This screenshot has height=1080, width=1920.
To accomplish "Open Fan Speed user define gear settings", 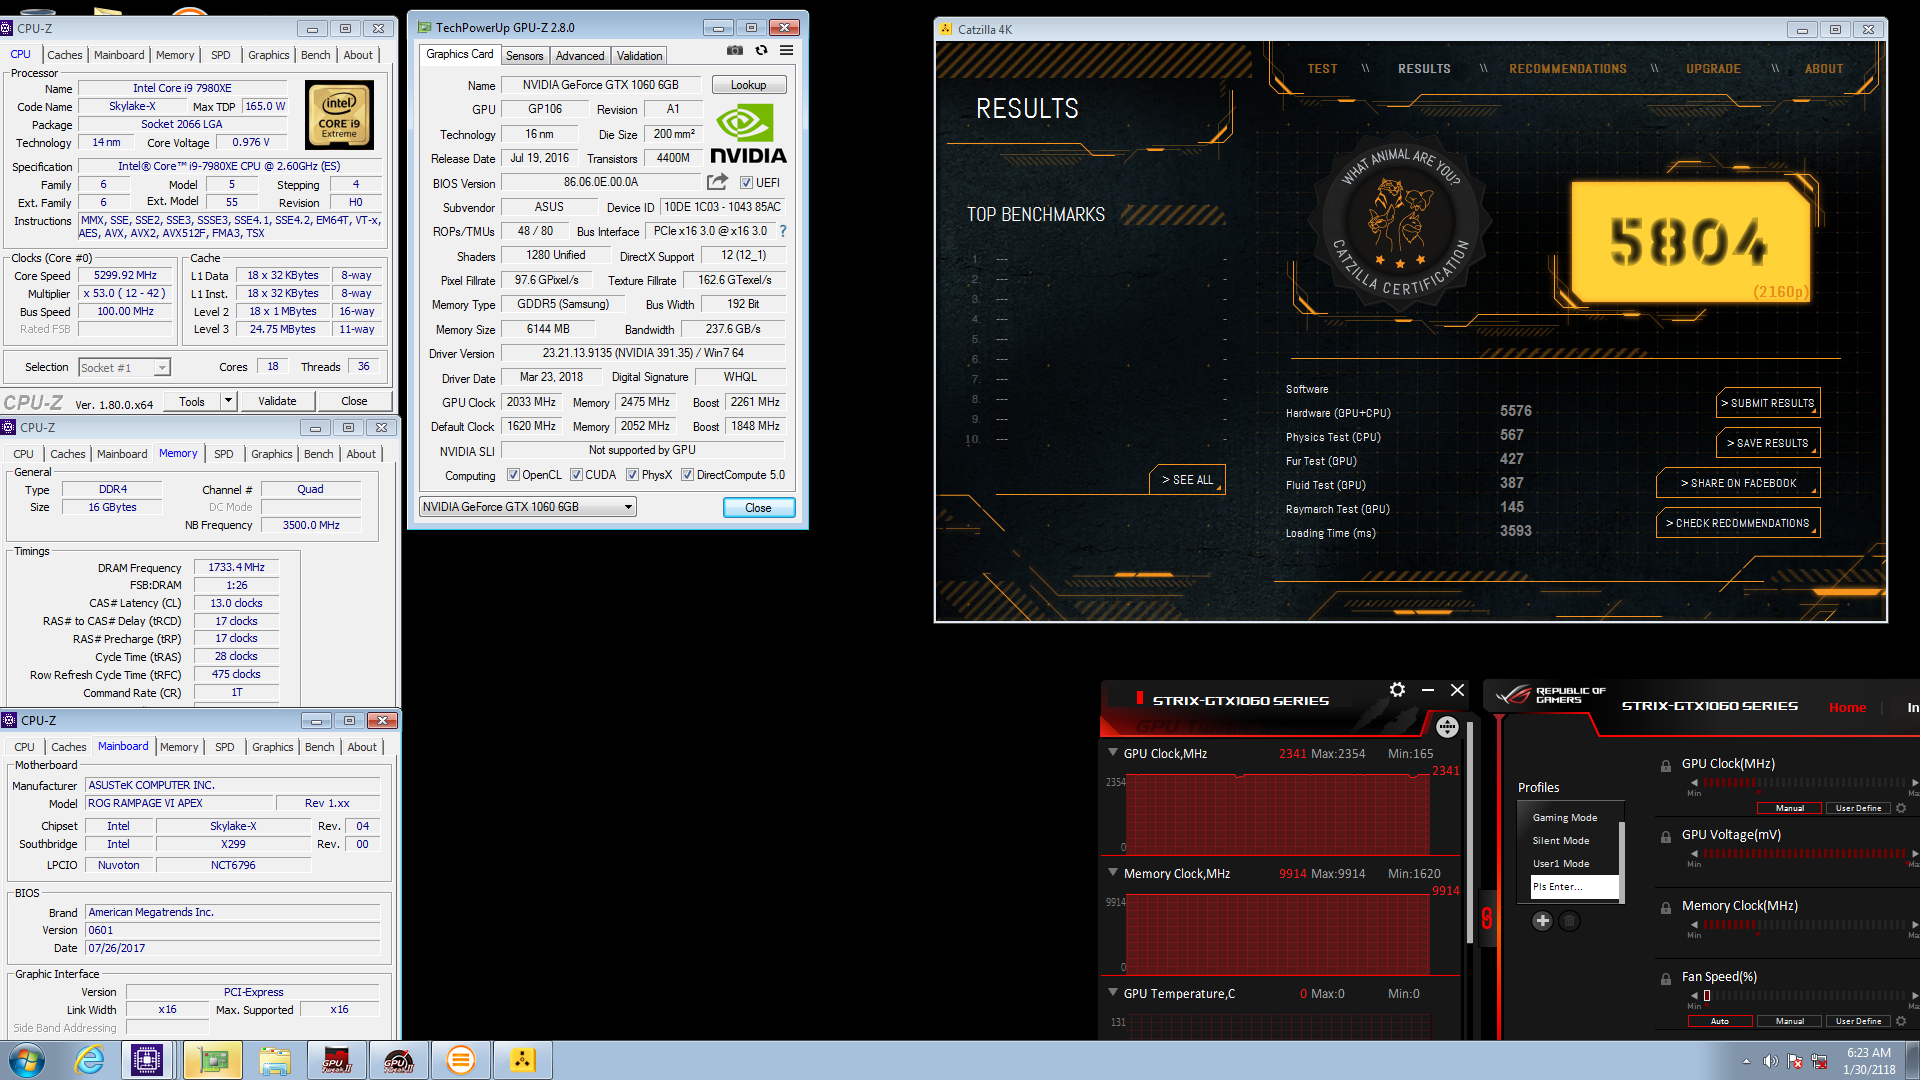I will [1901, 1021].
